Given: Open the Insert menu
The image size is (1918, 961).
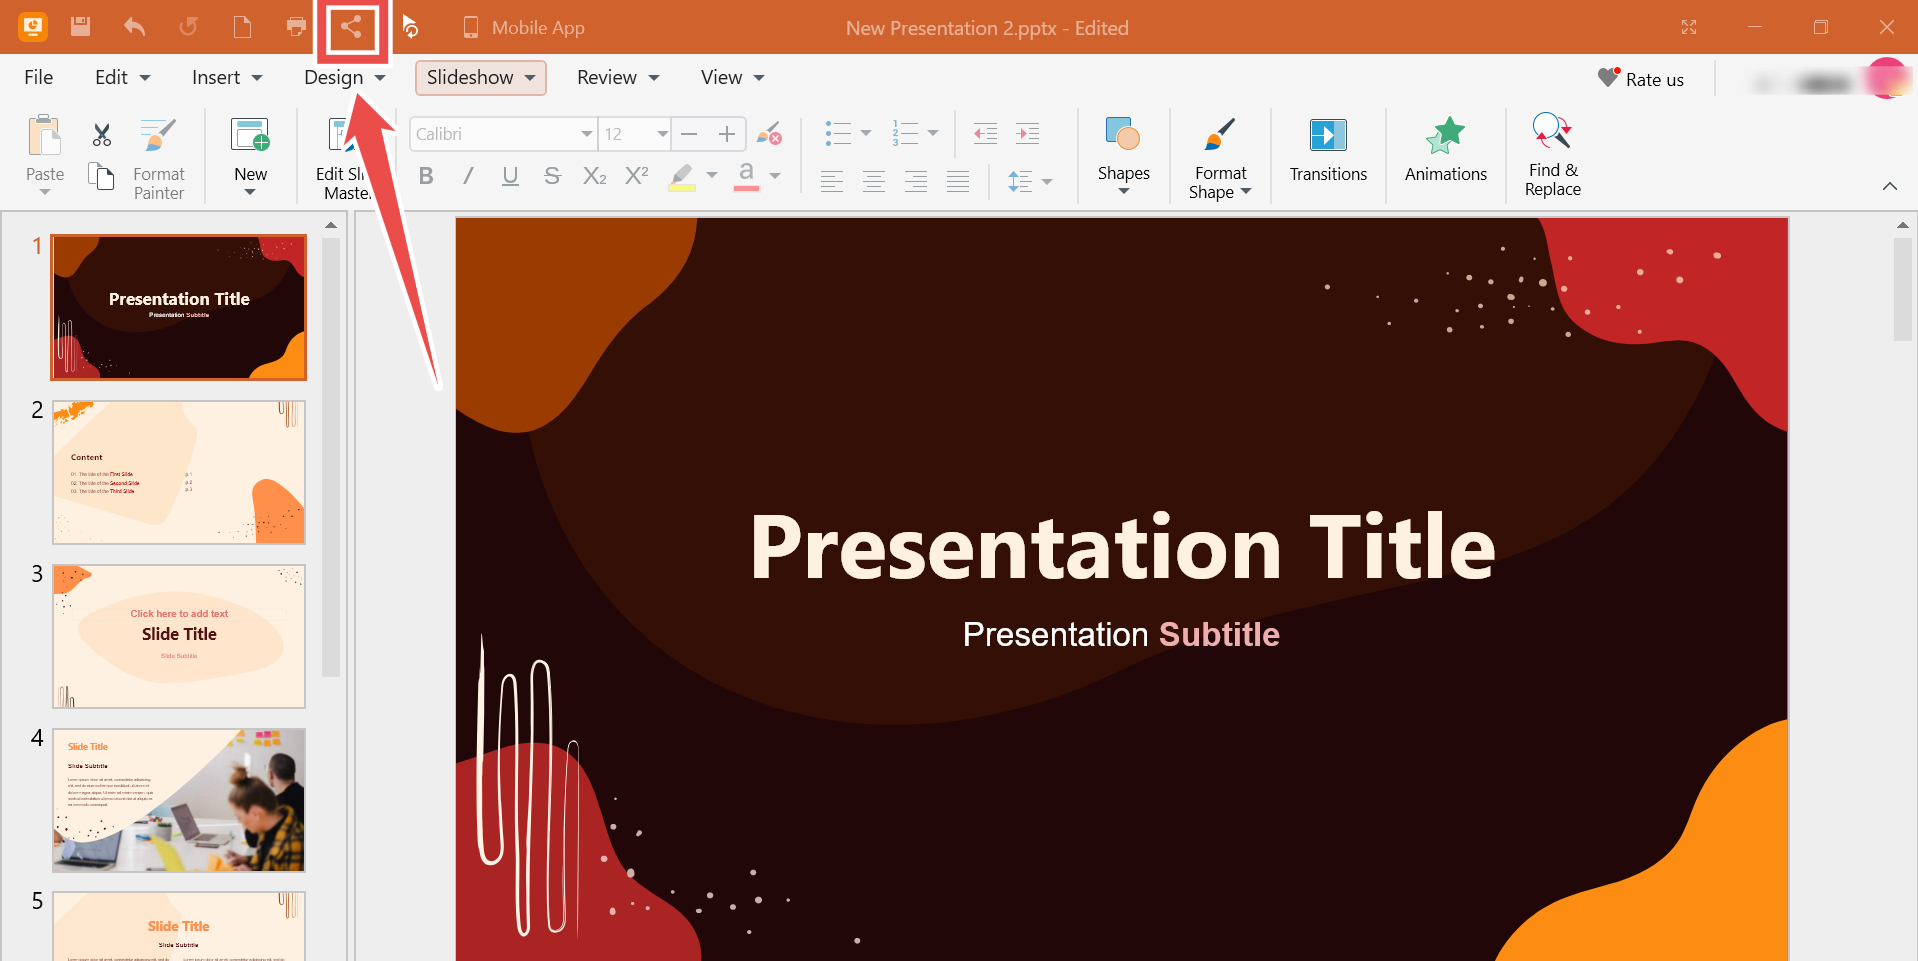Looking at the screenshot, I should [227, 77].
